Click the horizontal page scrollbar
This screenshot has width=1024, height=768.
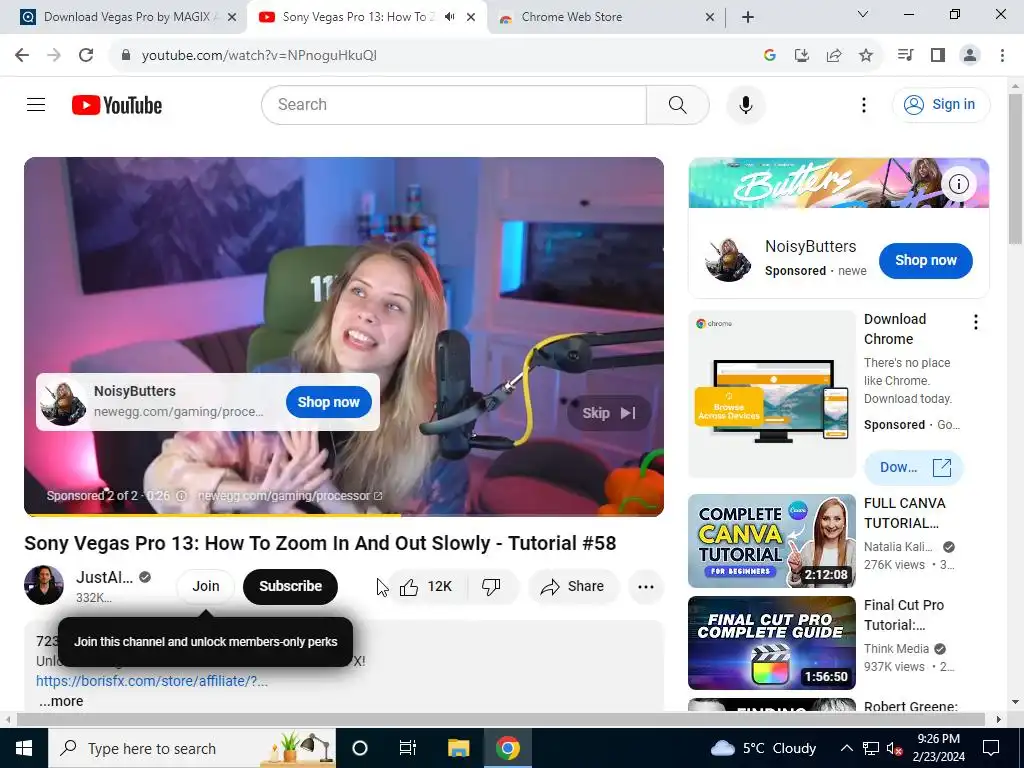click(500, 719)
